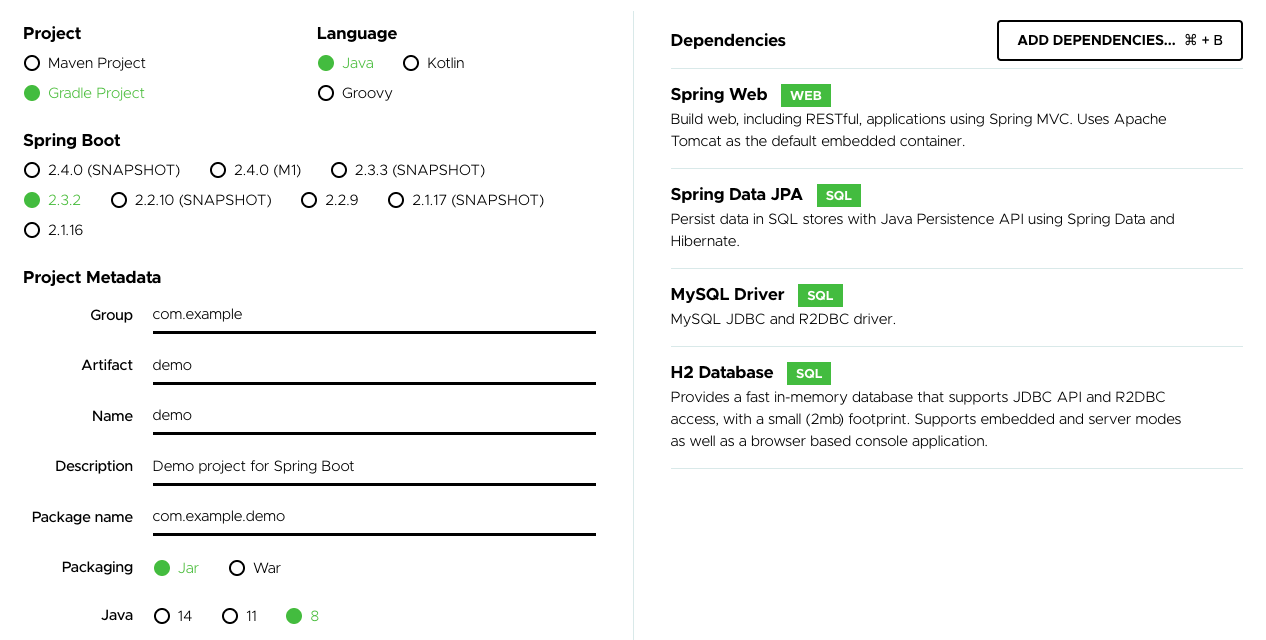Image resolution: width=1266 pixels, height=640 pixels.
Task: Select the Maven Project radio button
Action: pos(31,63)
